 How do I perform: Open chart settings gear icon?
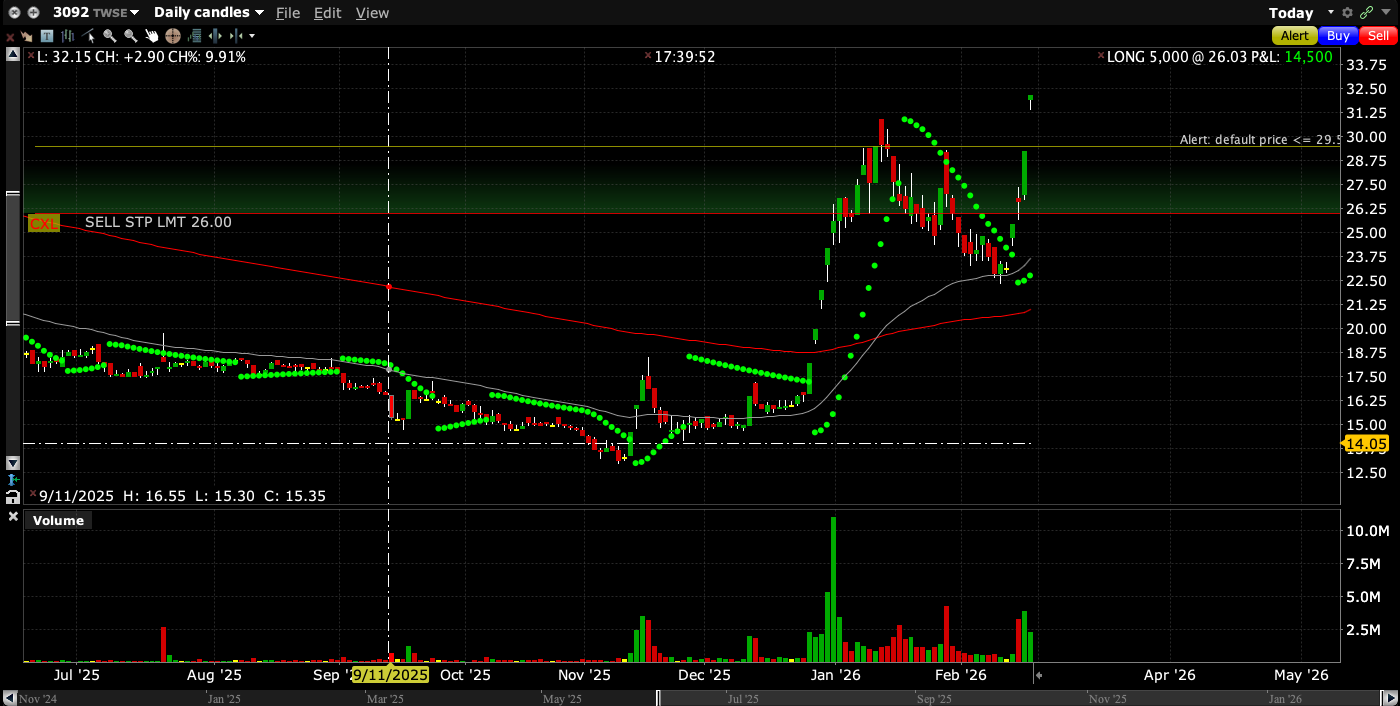(1347, 13)
